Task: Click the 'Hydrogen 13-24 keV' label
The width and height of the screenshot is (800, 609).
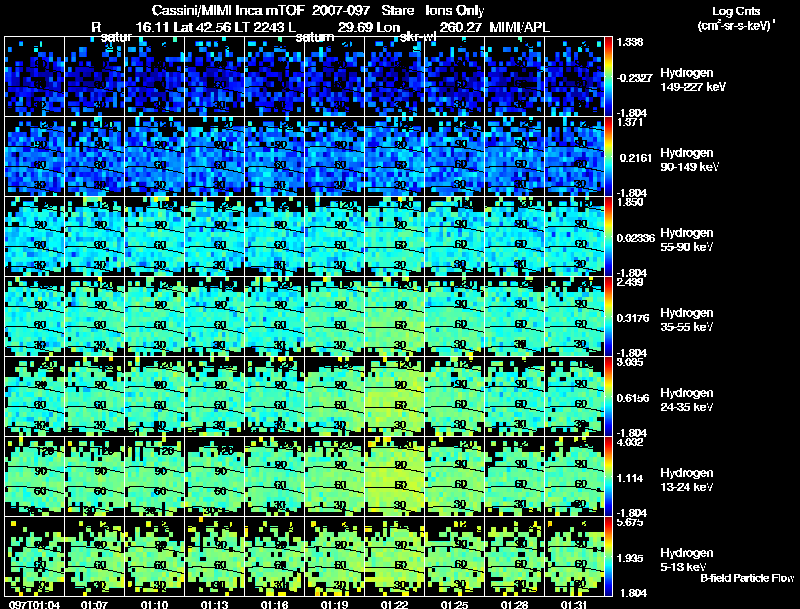Action: (687, 480)
